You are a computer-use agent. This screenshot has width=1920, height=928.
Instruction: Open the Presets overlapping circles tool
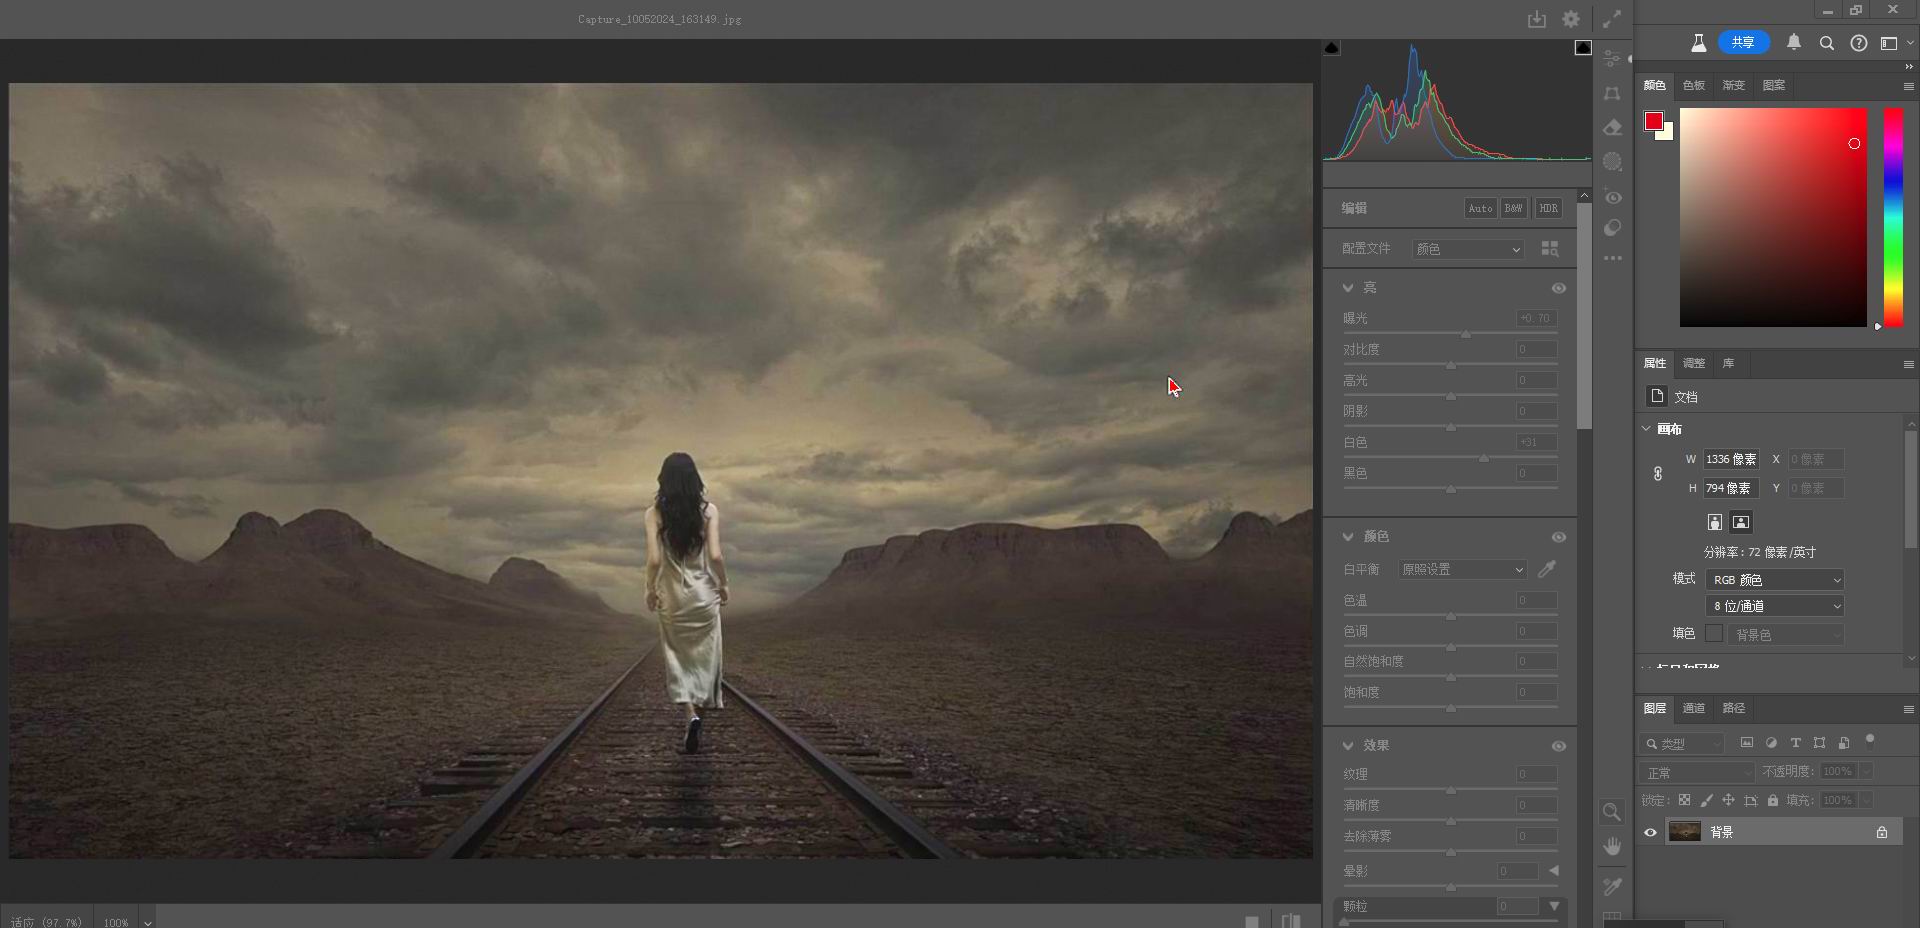coord(1612,228)
